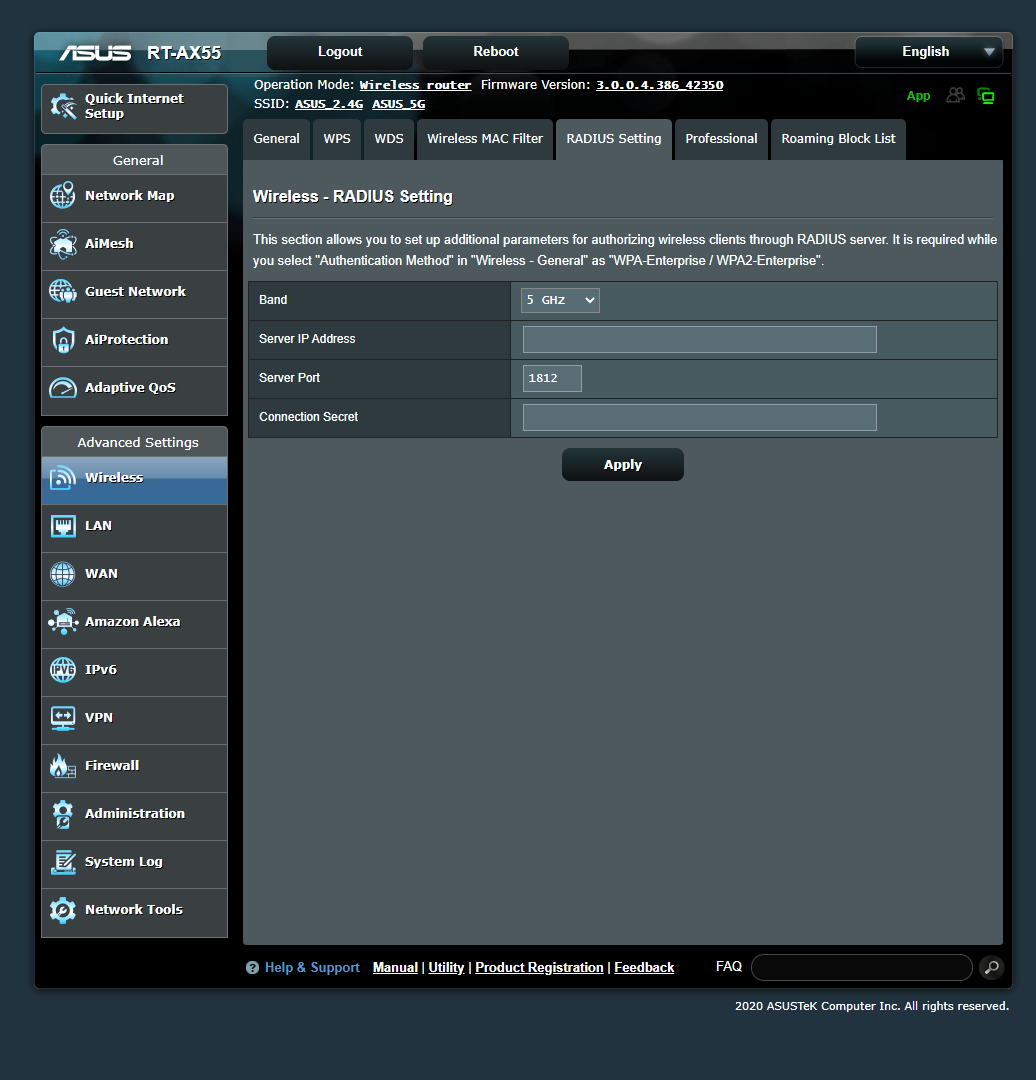Open the Feedback link
Viewport: 1036px width, 1080px height.
[644, 968]
